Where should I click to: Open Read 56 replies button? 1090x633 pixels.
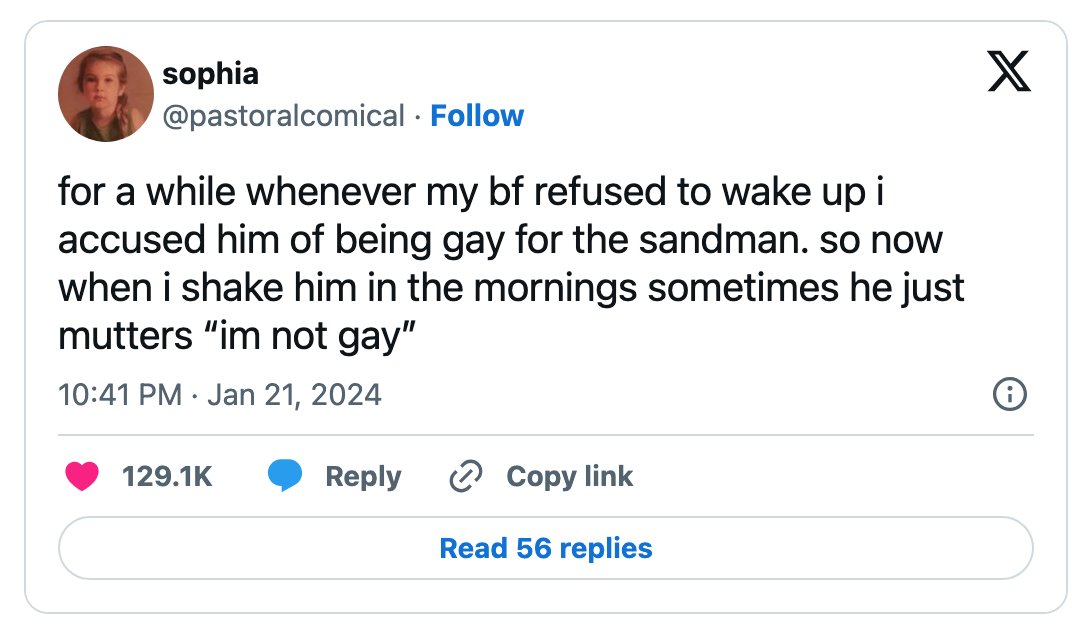[545, 548]
